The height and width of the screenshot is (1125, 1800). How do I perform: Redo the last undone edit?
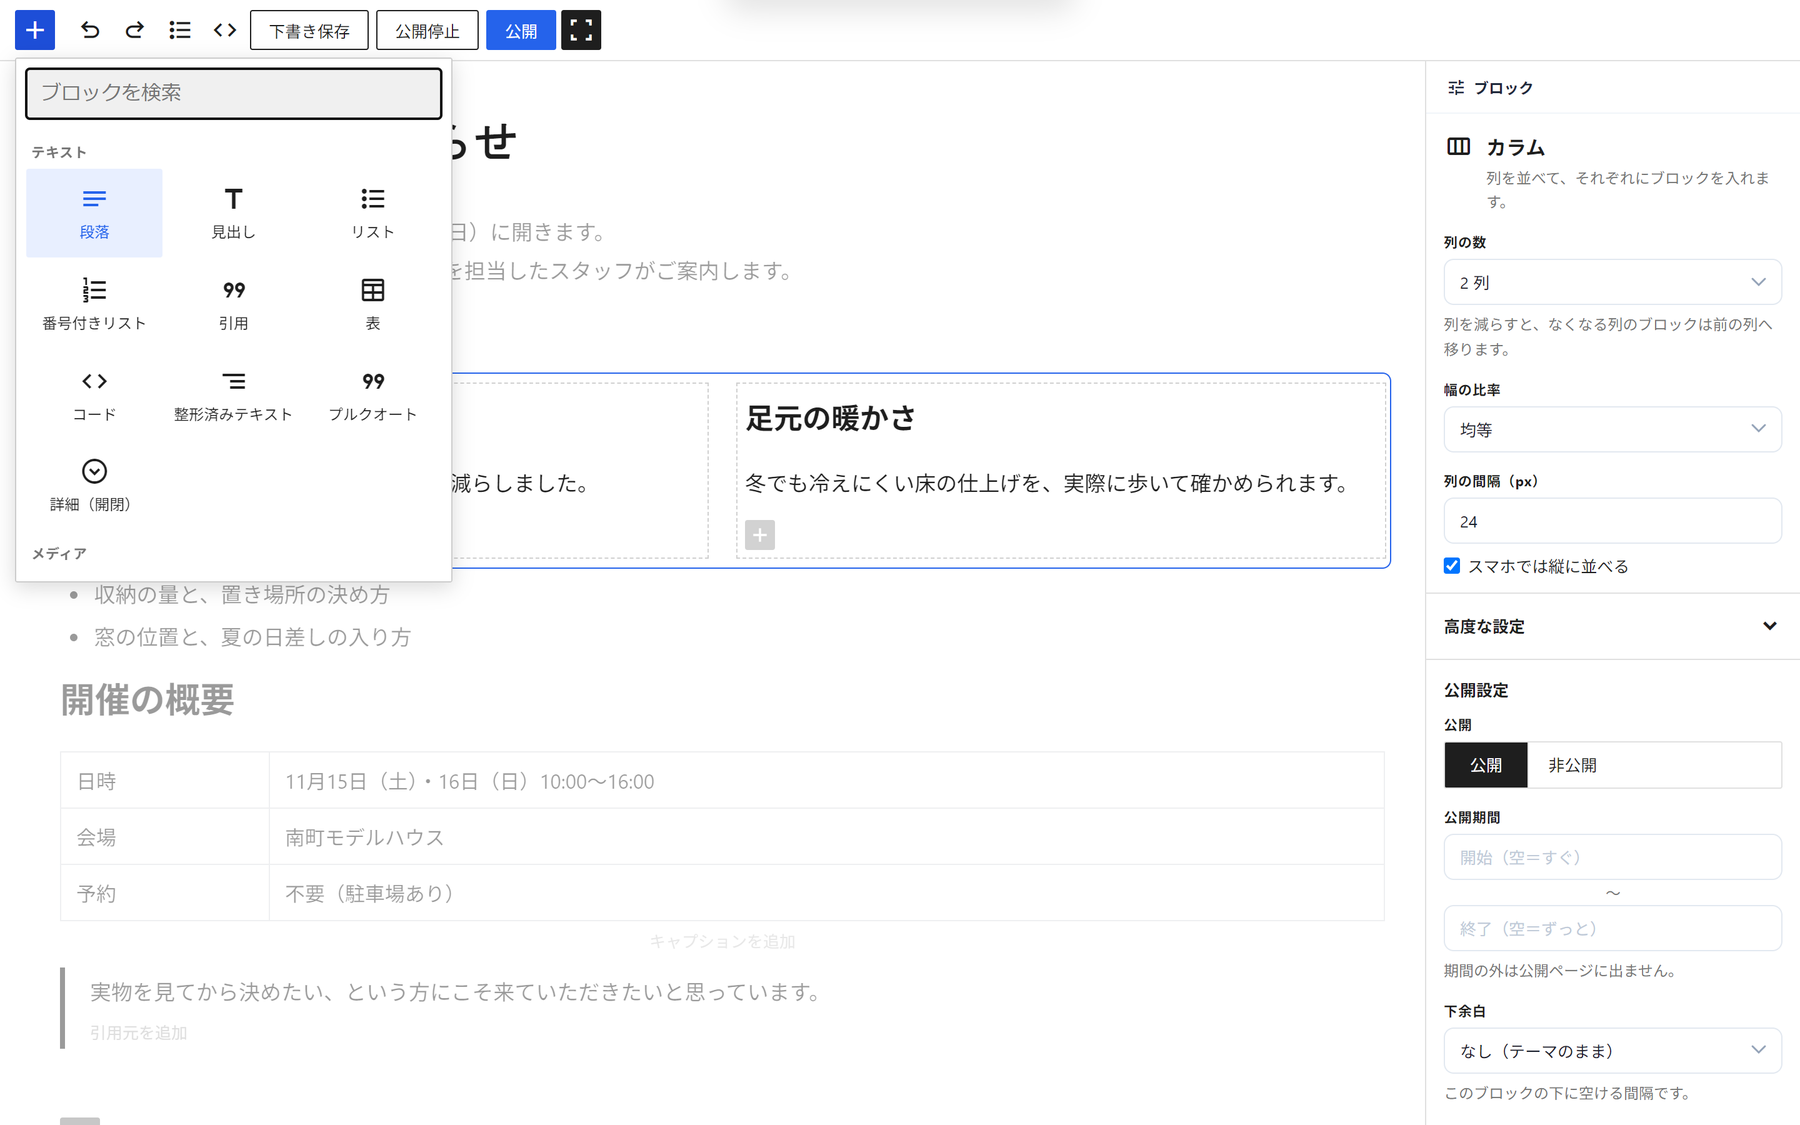point(135,30)
